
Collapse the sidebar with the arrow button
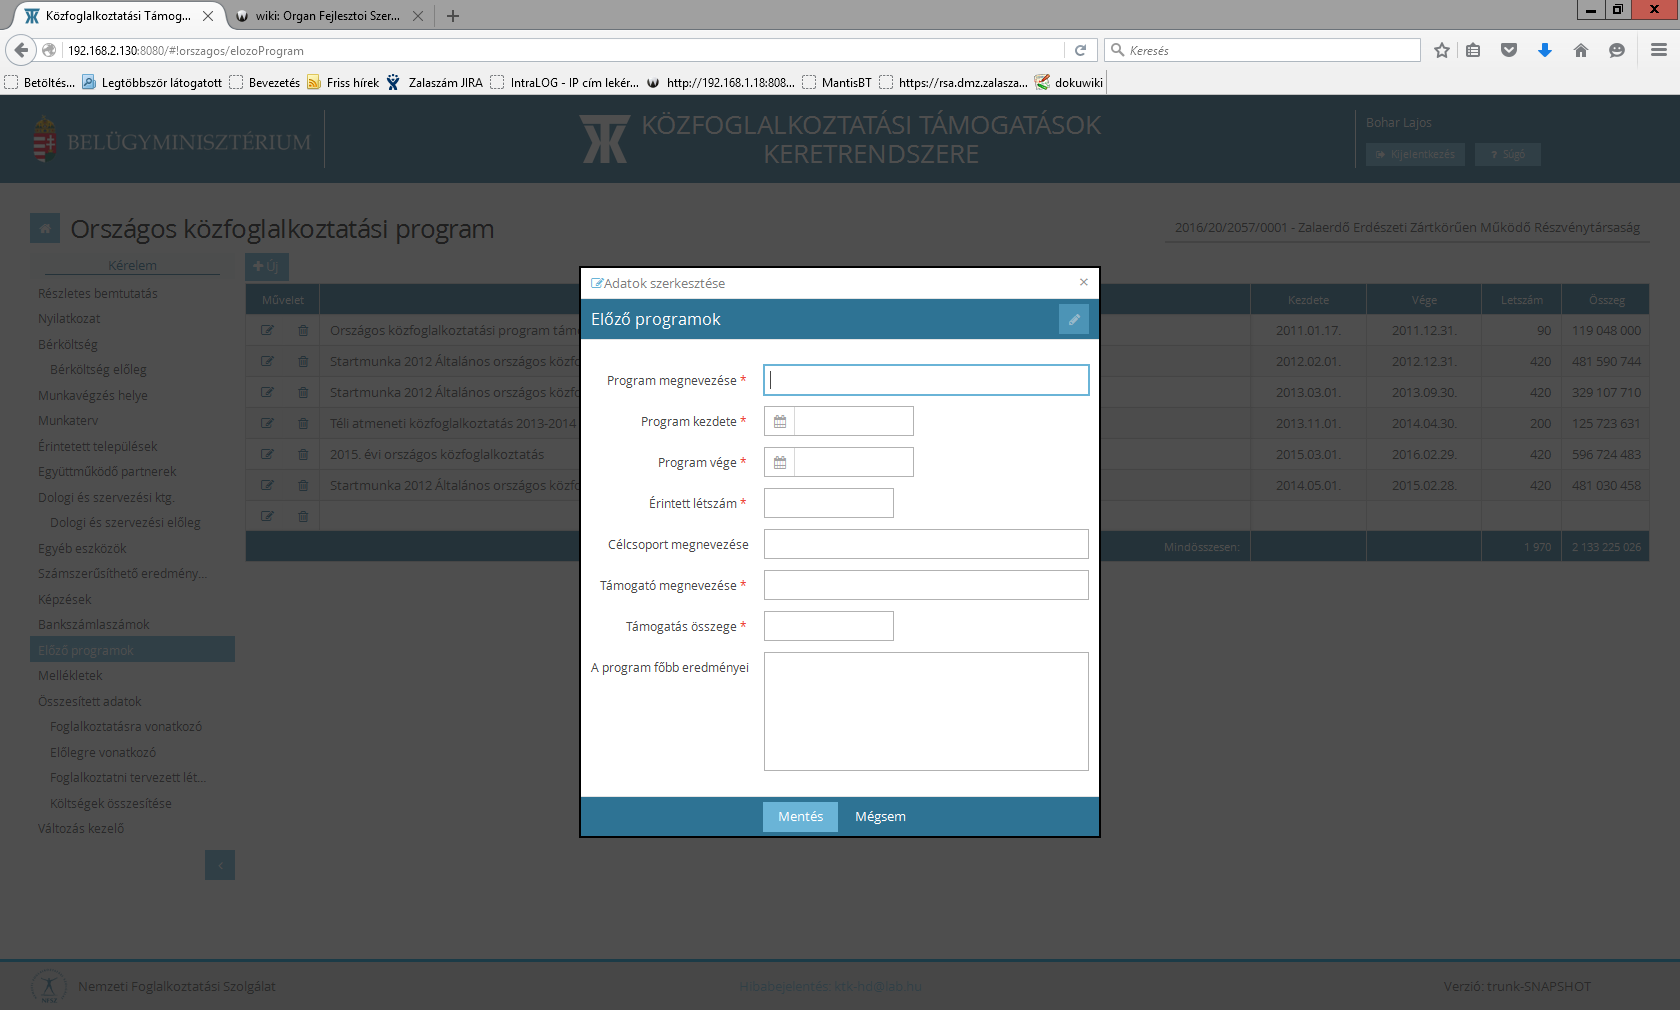(x=220, y=865)
